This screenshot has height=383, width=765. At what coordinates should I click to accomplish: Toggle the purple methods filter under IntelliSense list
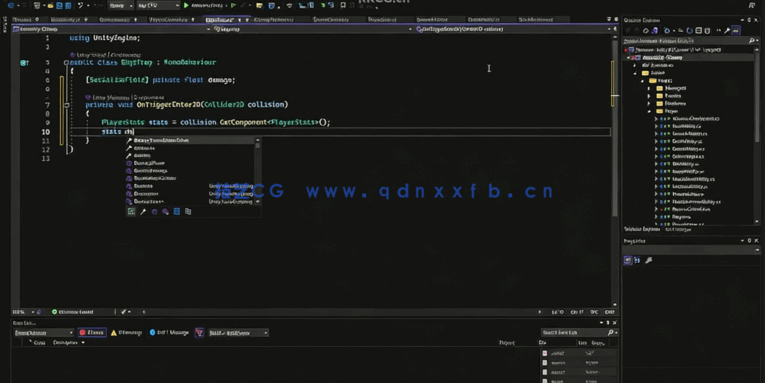(154, 212)
